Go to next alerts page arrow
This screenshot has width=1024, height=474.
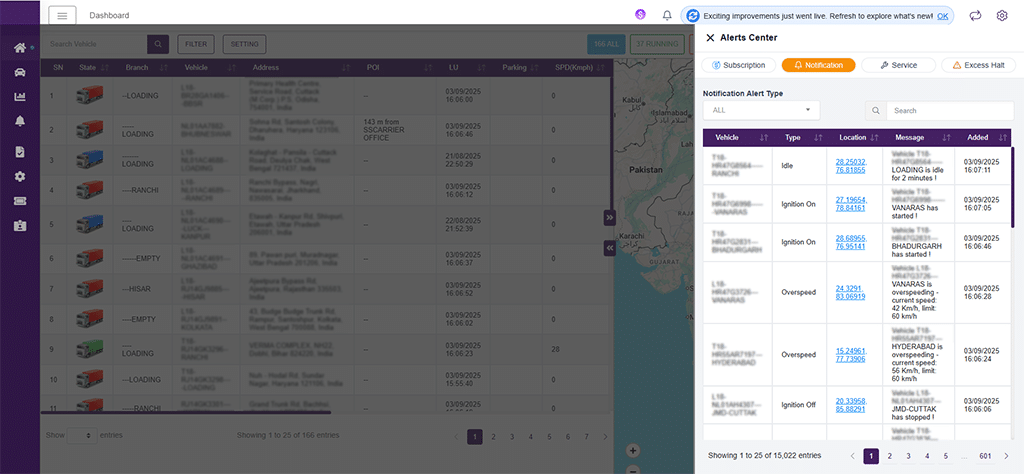[1006, 456]
